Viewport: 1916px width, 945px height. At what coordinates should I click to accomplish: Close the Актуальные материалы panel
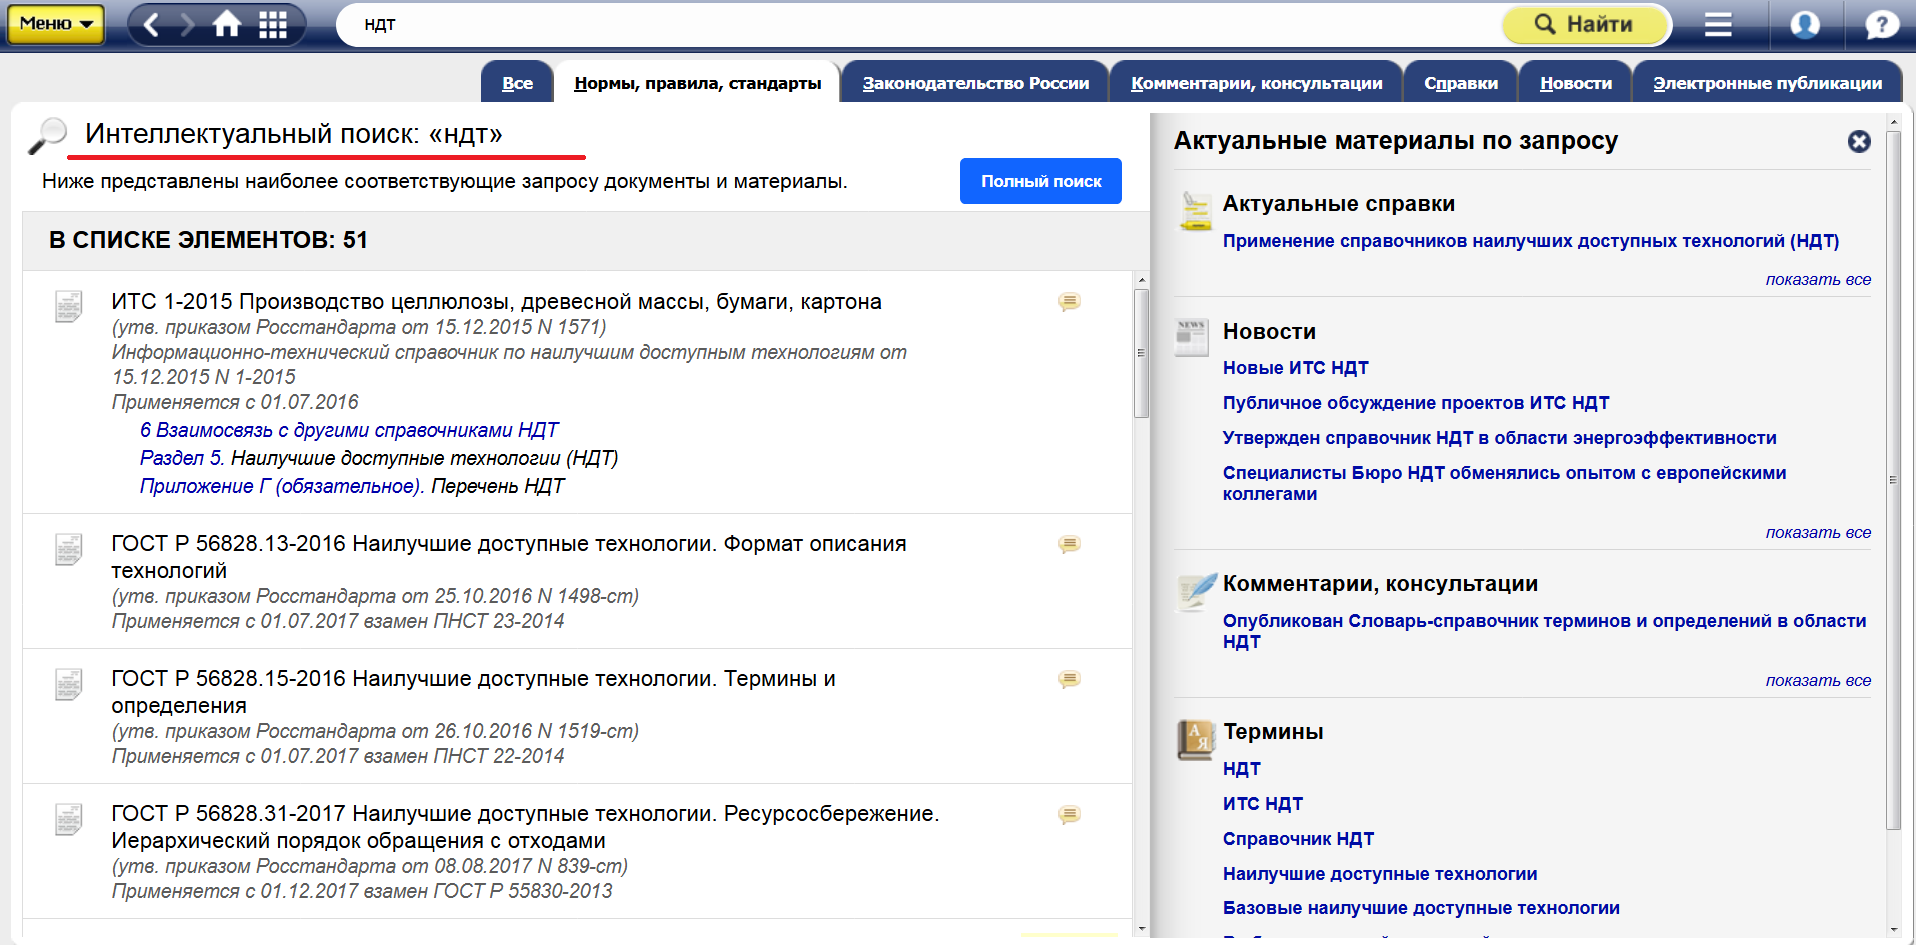pos(1859,142)
